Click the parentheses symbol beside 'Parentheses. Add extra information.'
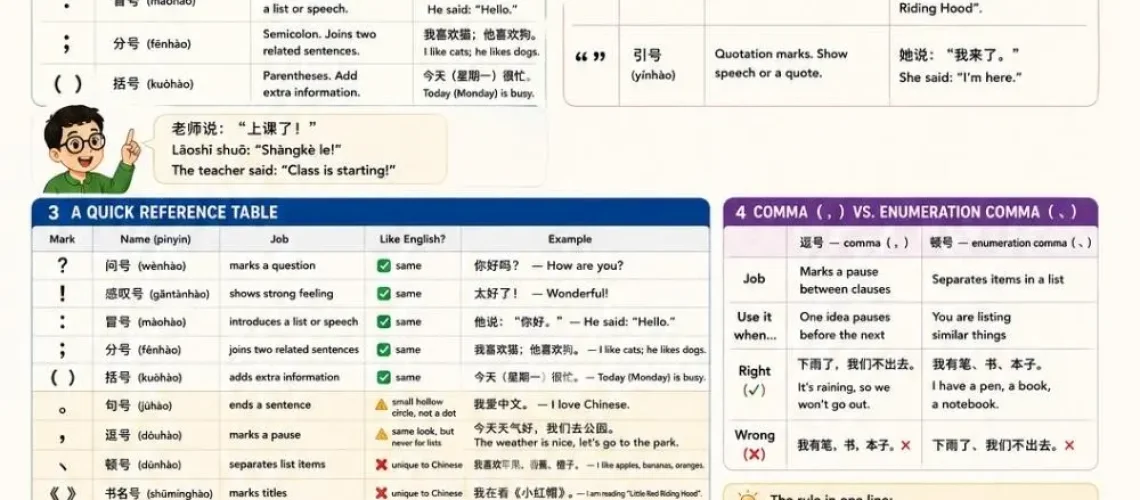Screen dimensions: 1140x500 [68, 84]
